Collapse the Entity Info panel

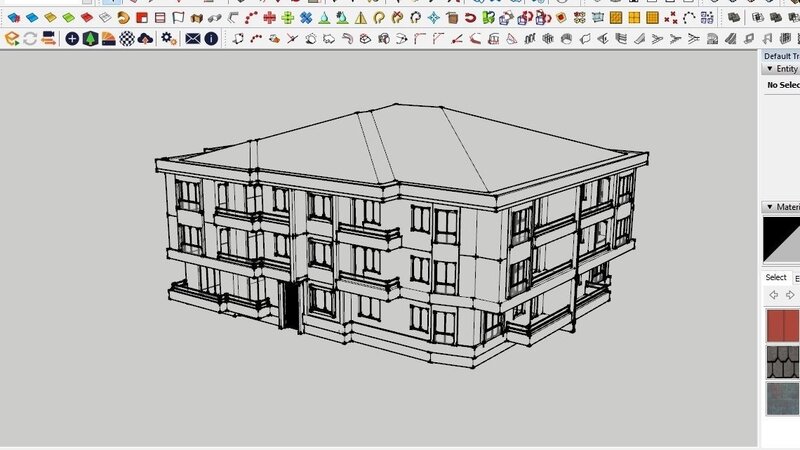pos(767,69)
